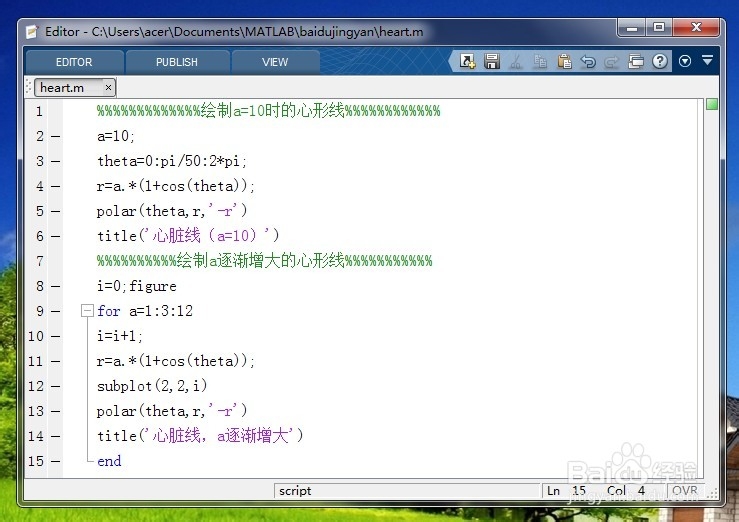Click the 'theta=0:pi/50:2*pi;' line
This screenshot has height=522, width=739.
pyautogui.click(x=172, y=161)
